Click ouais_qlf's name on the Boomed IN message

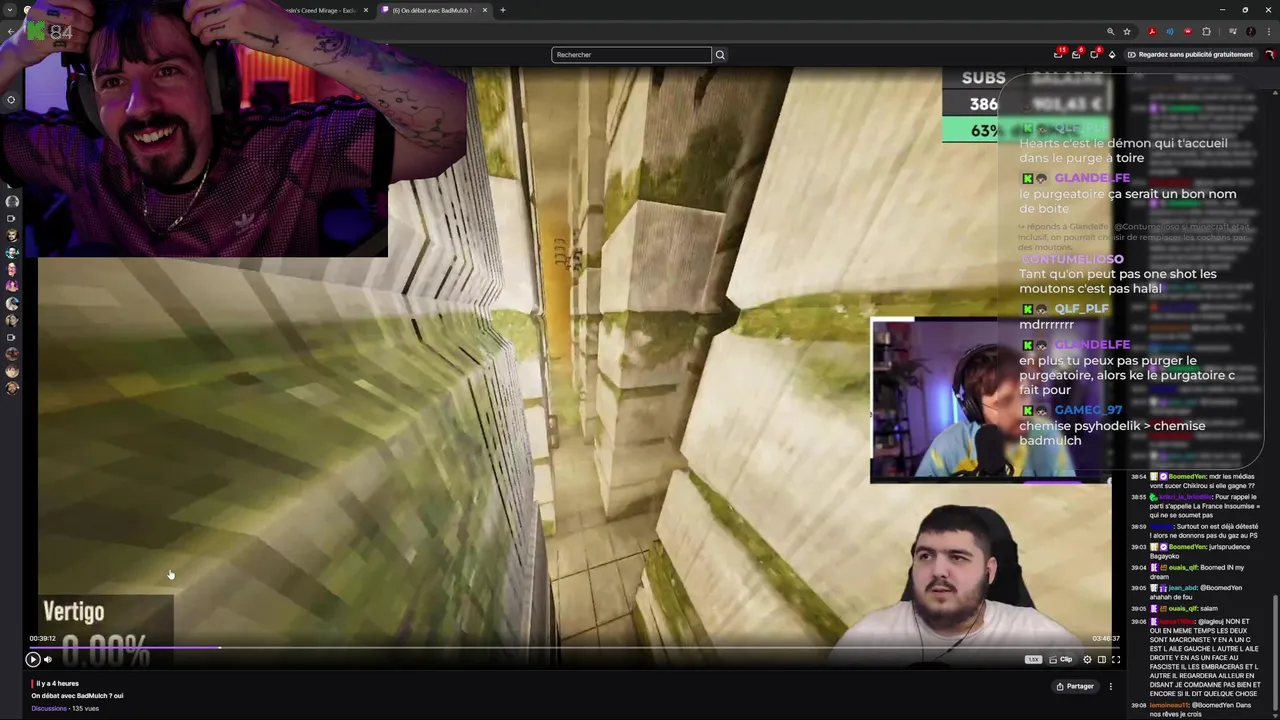click(x=1183, y=567)
